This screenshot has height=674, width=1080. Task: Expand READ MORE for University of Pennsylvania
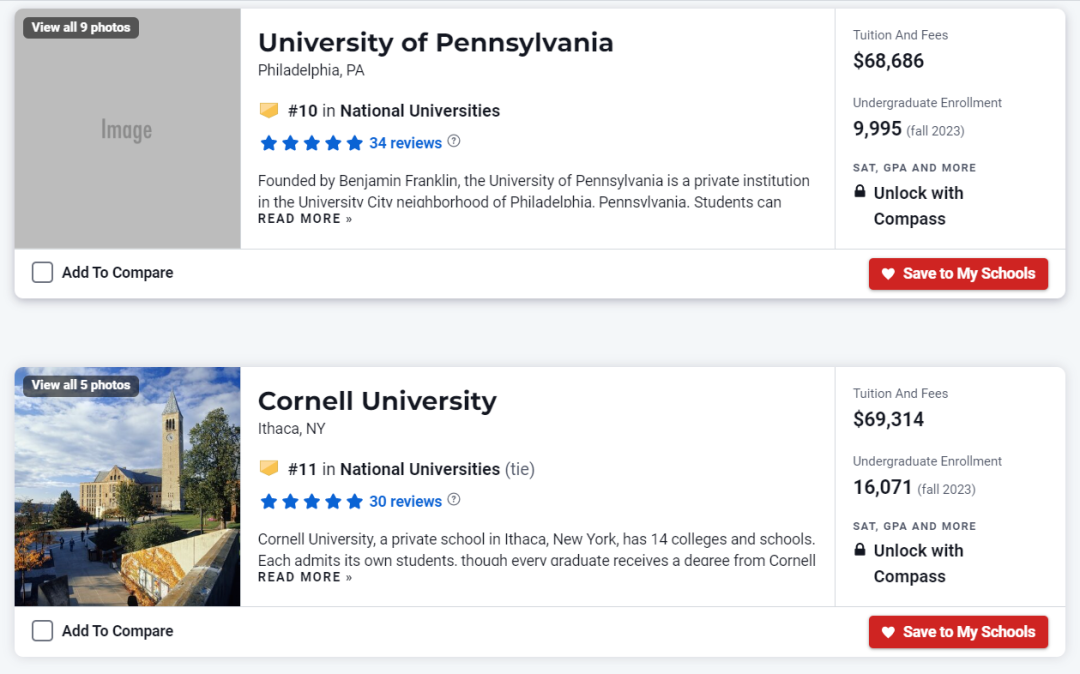tap(305, 219)
